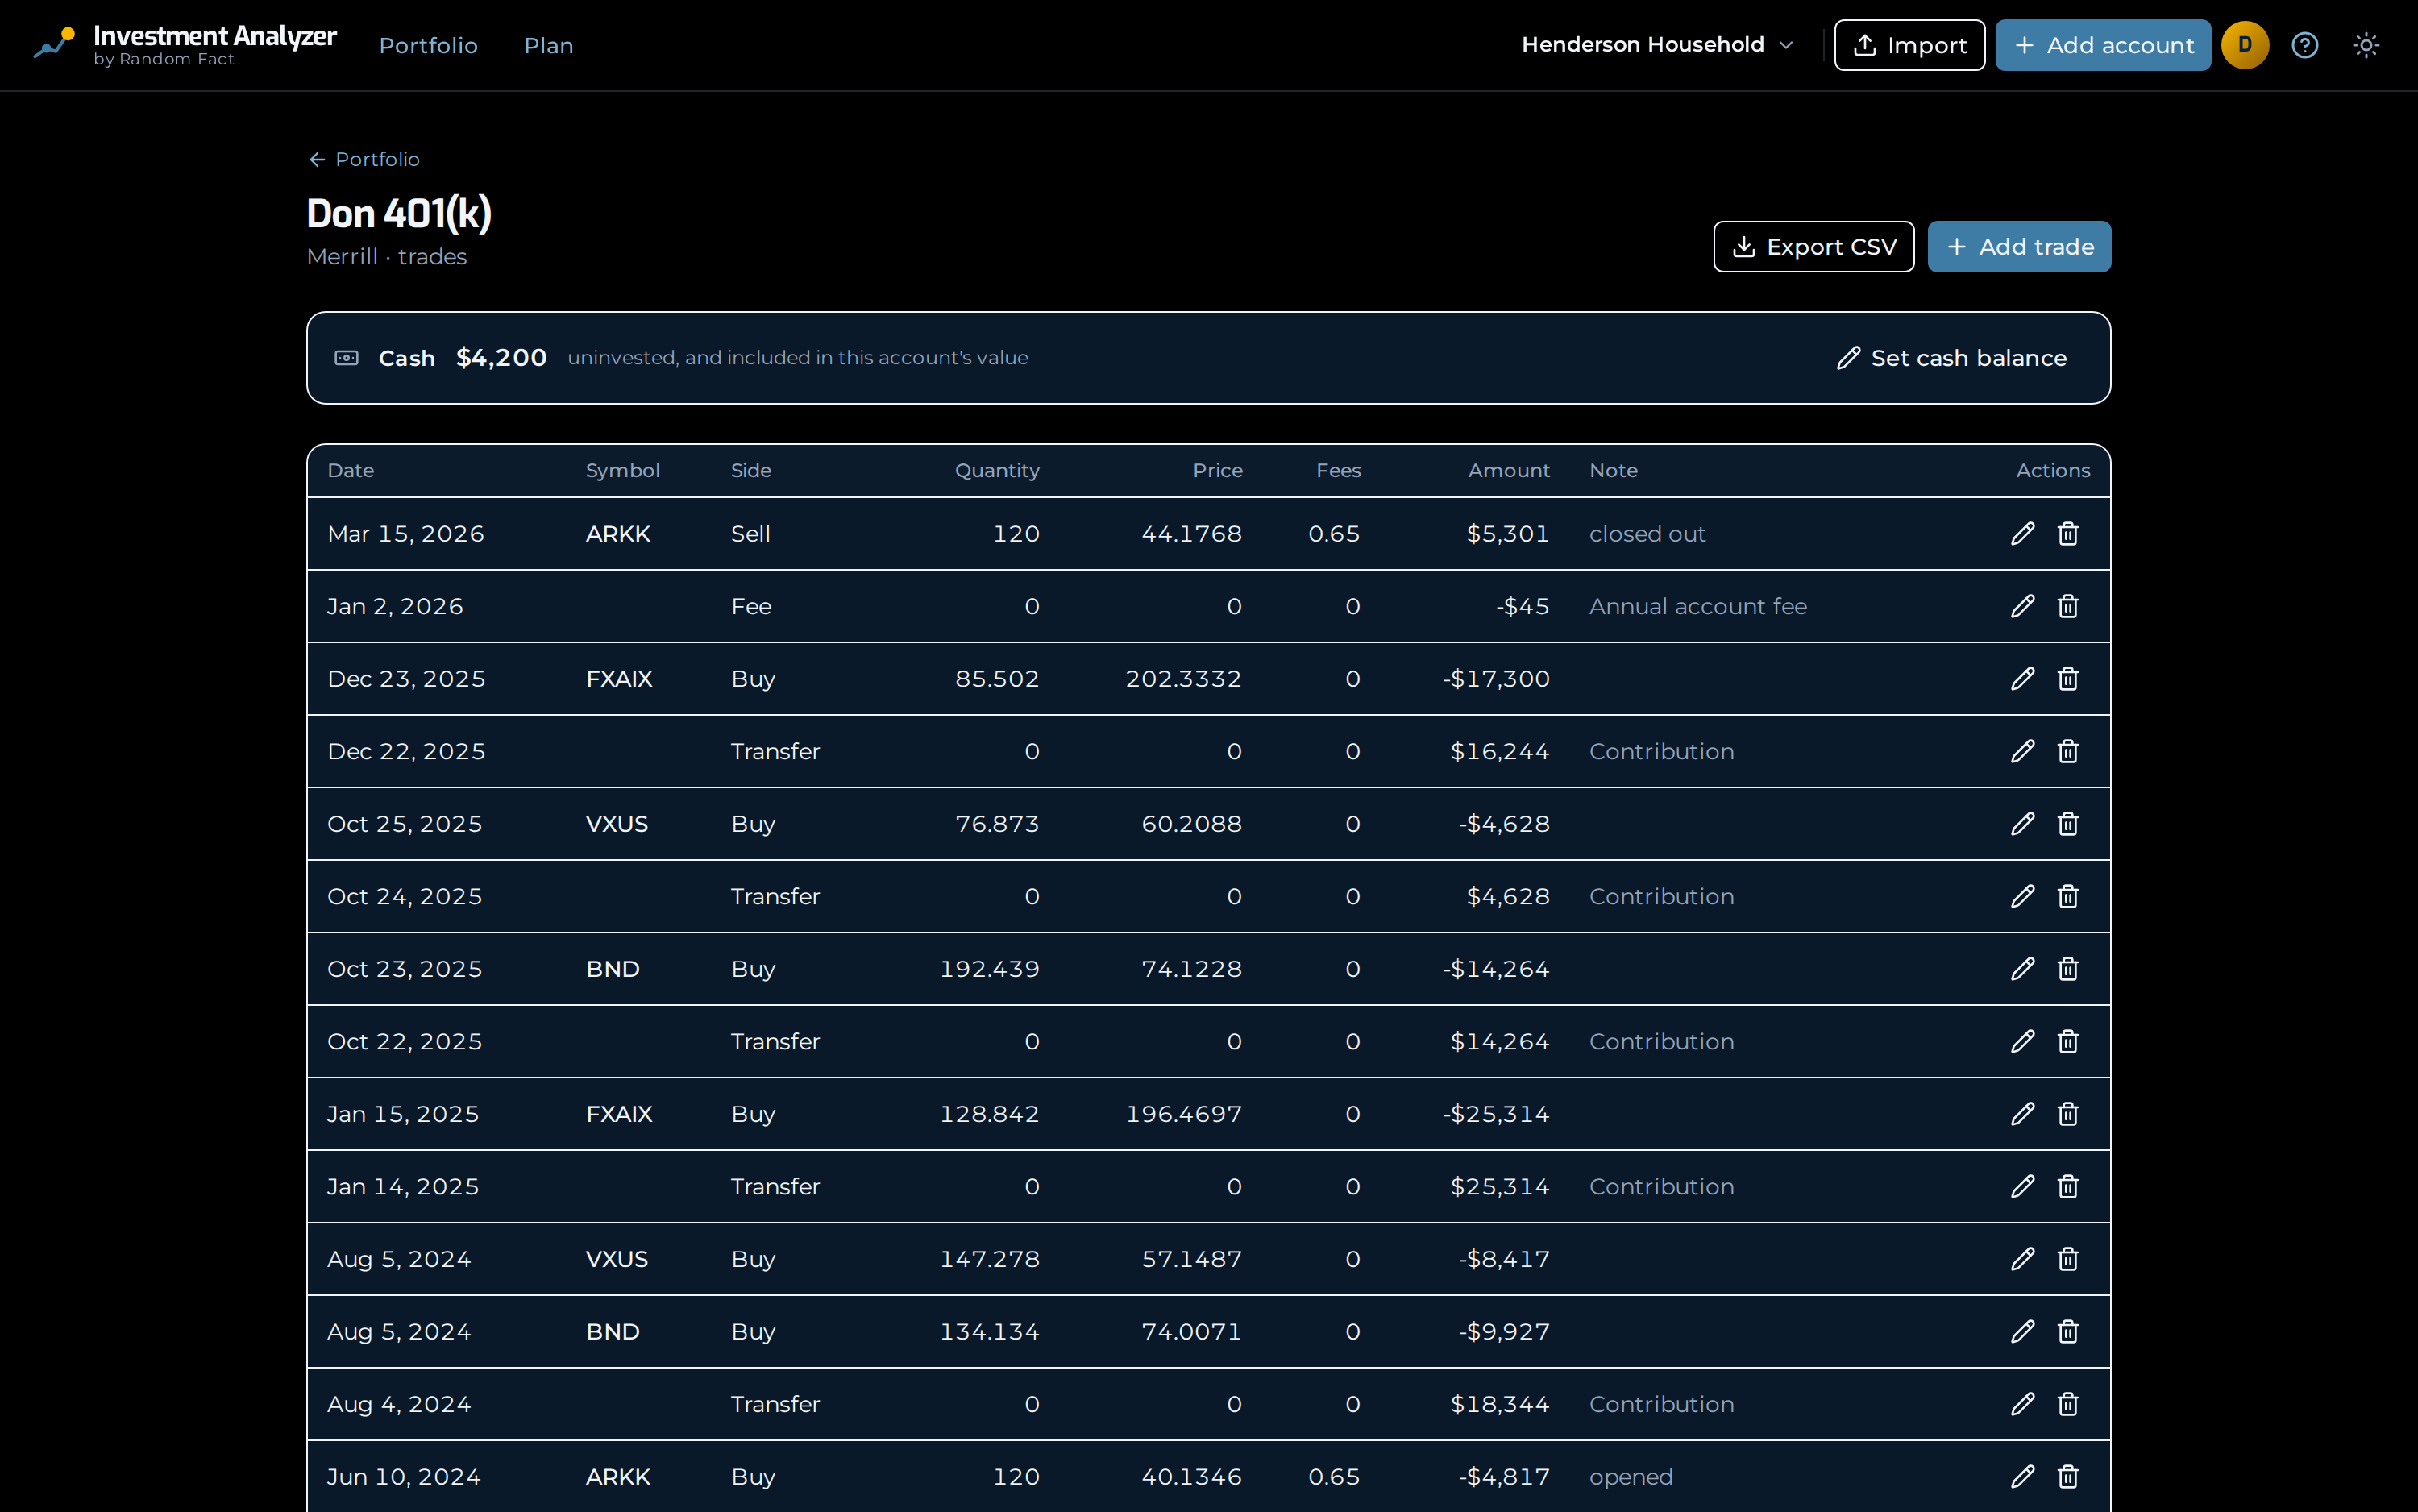Delete the Aug 4, 2024 transfer
Image resolution: width=2418 pixels, height=1512 pixels.
2068,1404
